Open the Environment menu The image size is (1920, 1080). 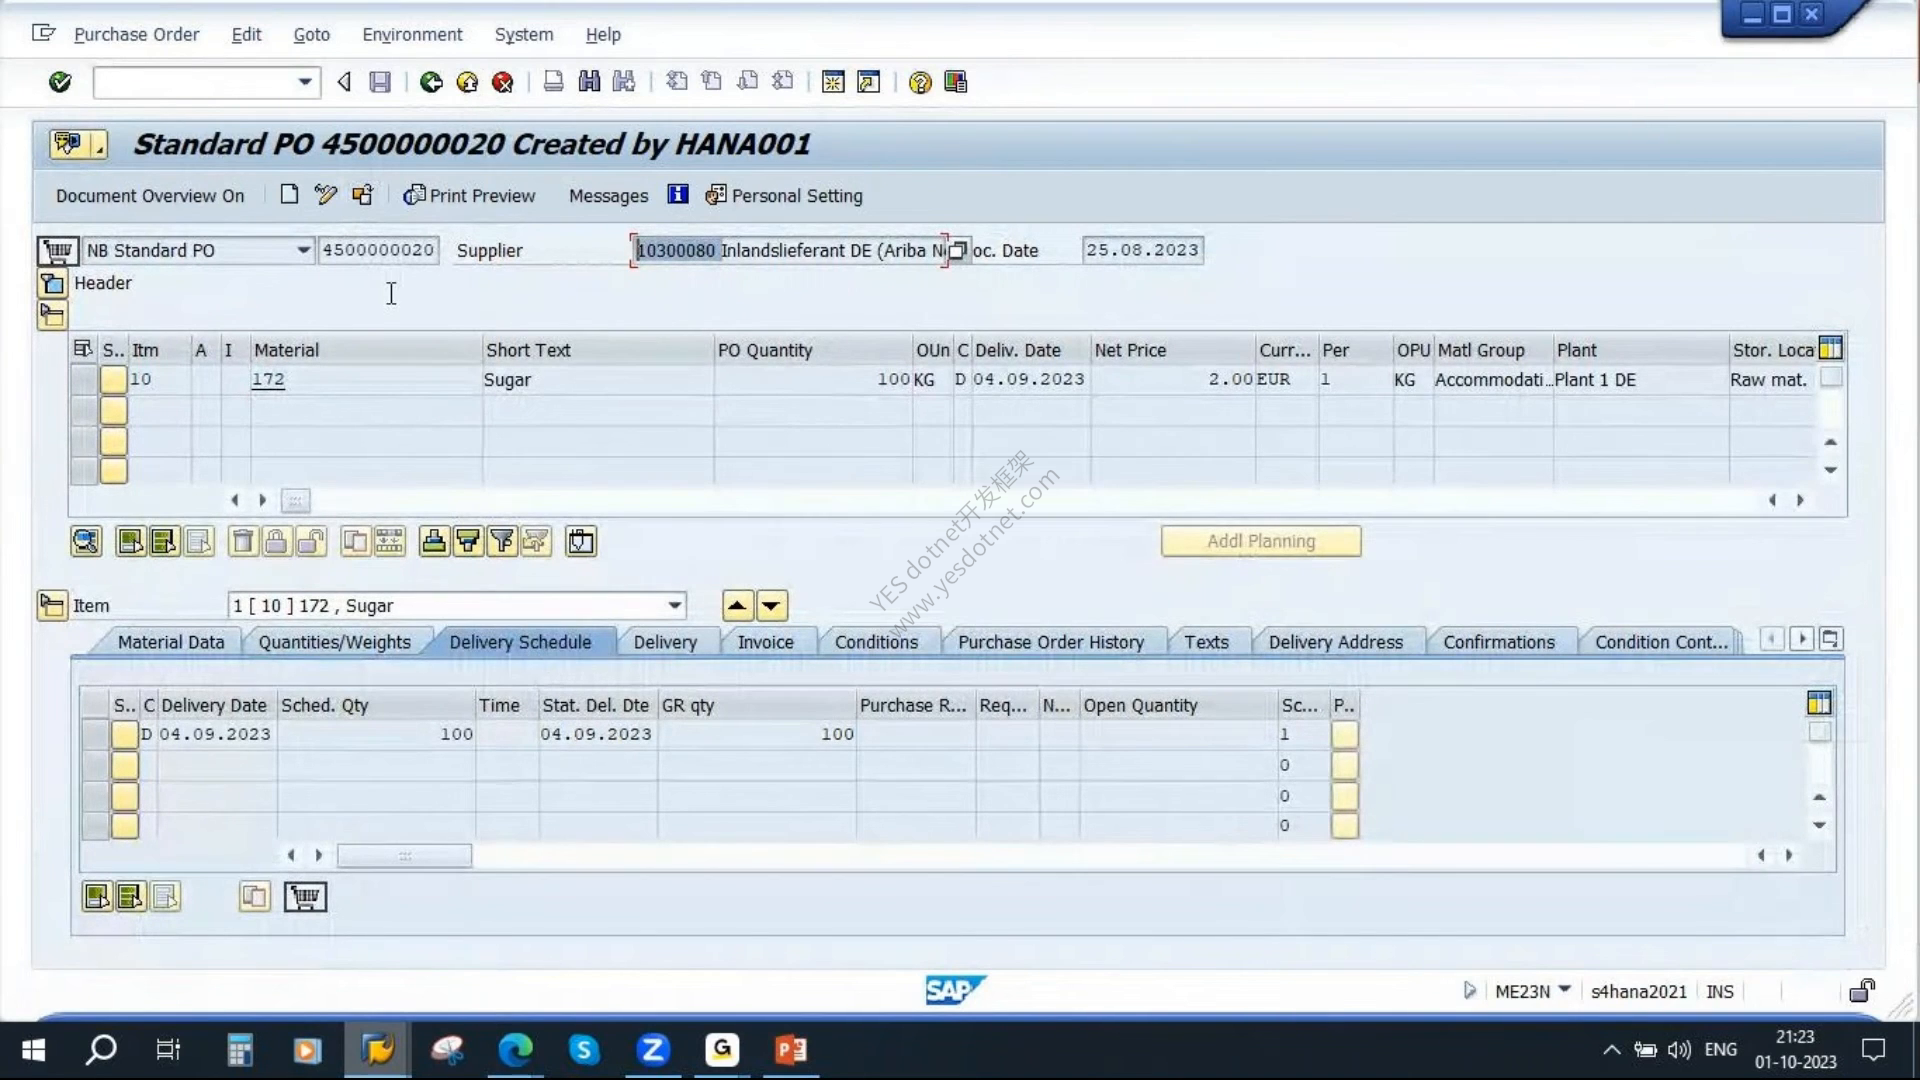[412, 34]
